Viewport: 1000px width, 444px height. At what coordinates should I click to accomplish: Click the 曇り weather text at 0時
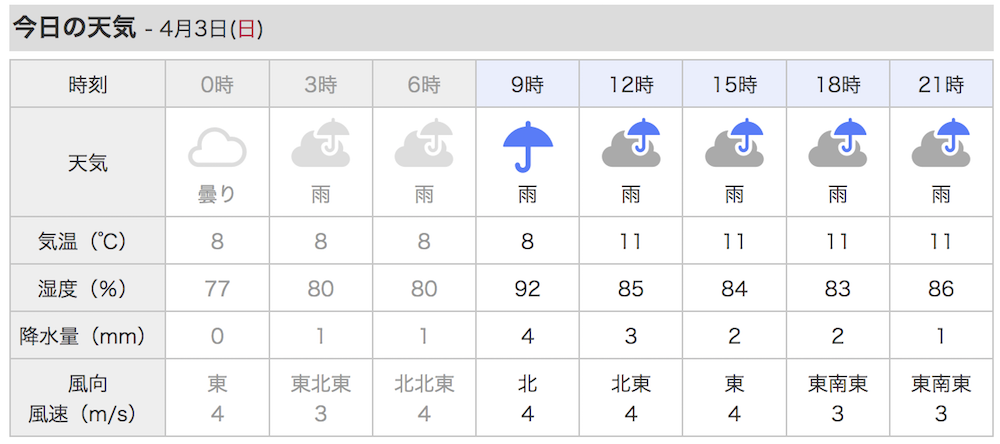(217, 195)
